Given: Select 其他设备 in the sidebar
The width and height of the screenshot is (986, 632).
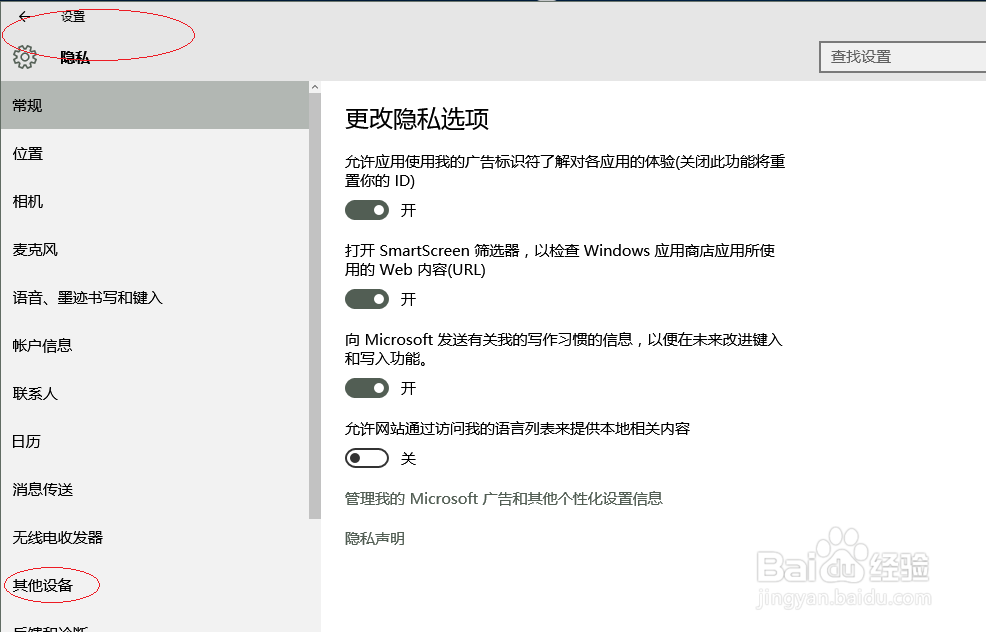Looking at the screenshot, I should (x=155, y=585).
